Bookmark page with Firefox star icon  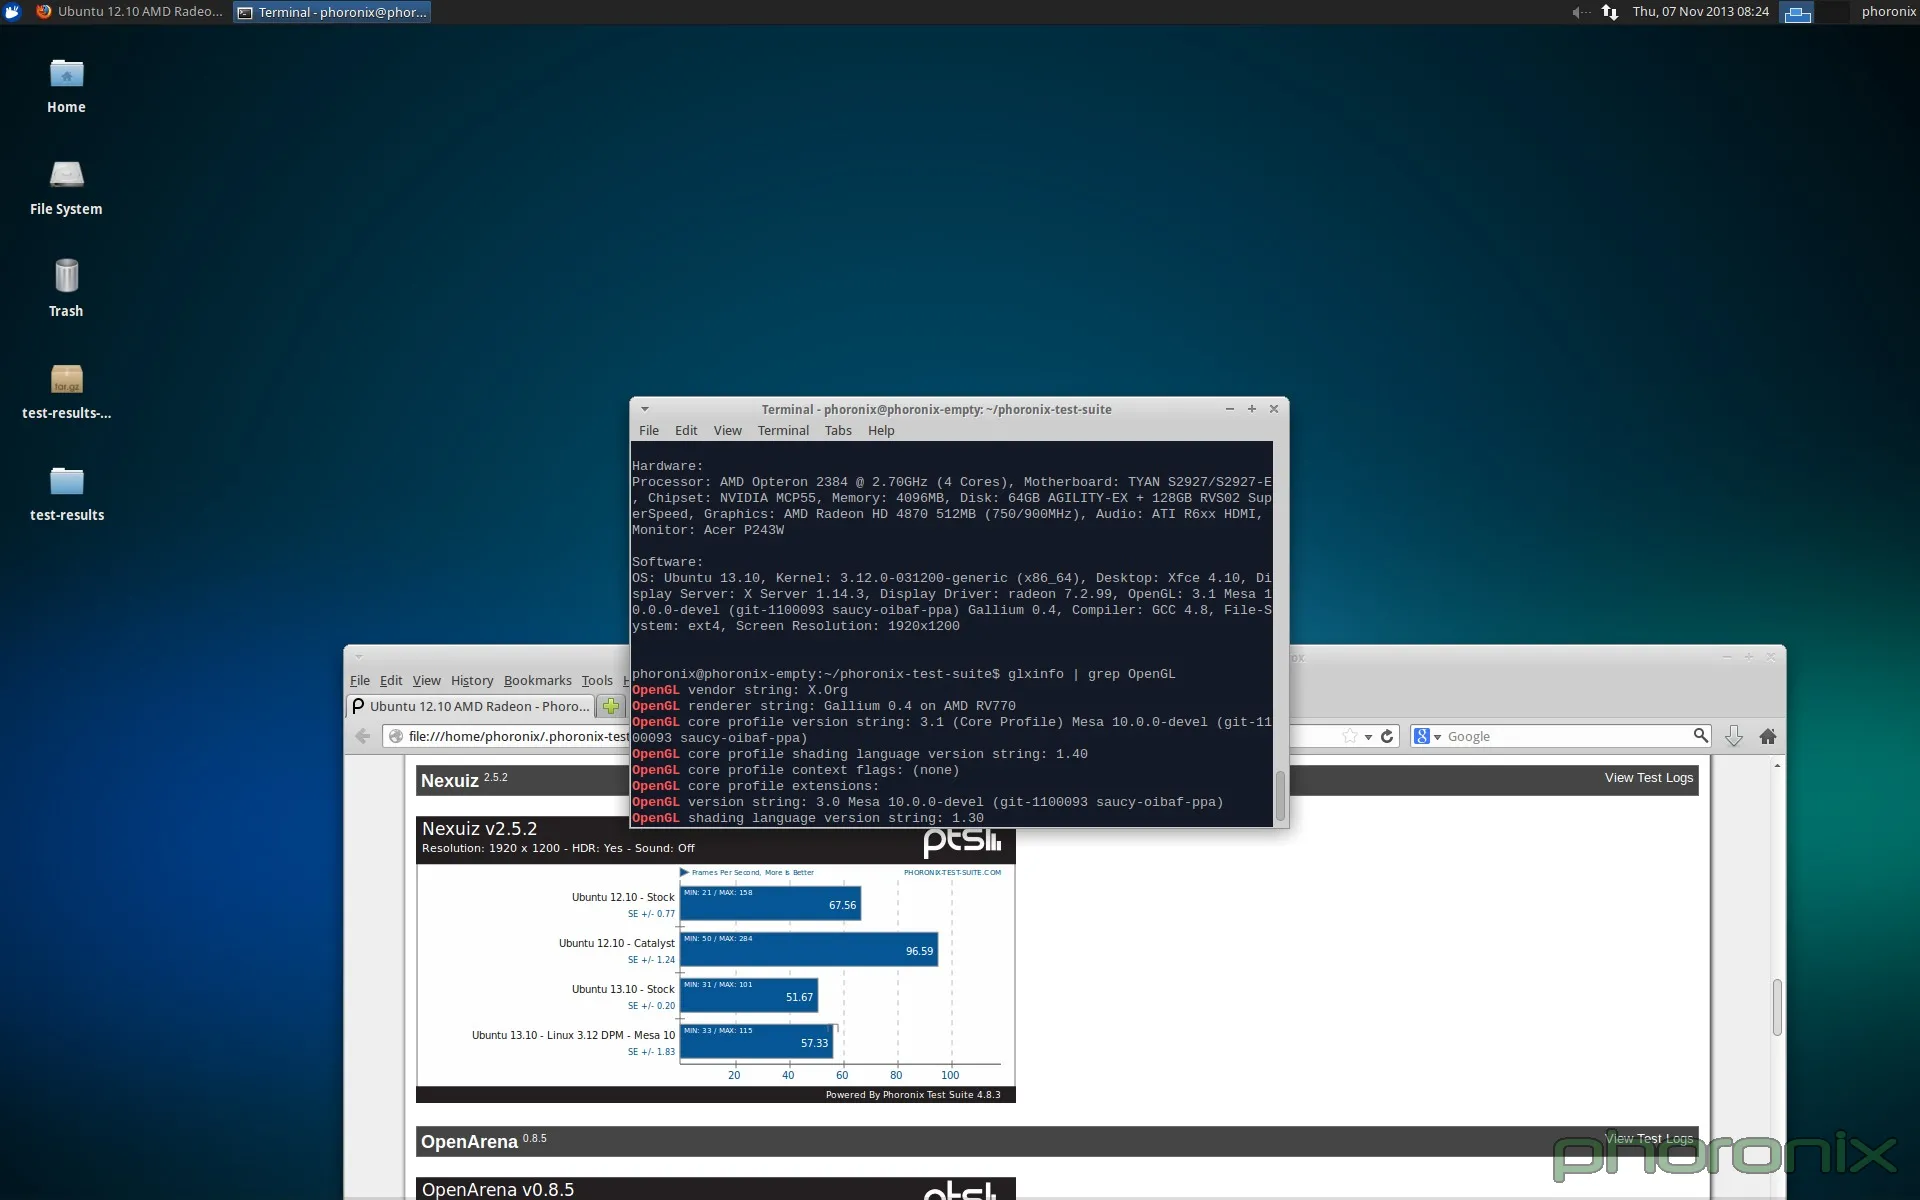pos(1350,736)
